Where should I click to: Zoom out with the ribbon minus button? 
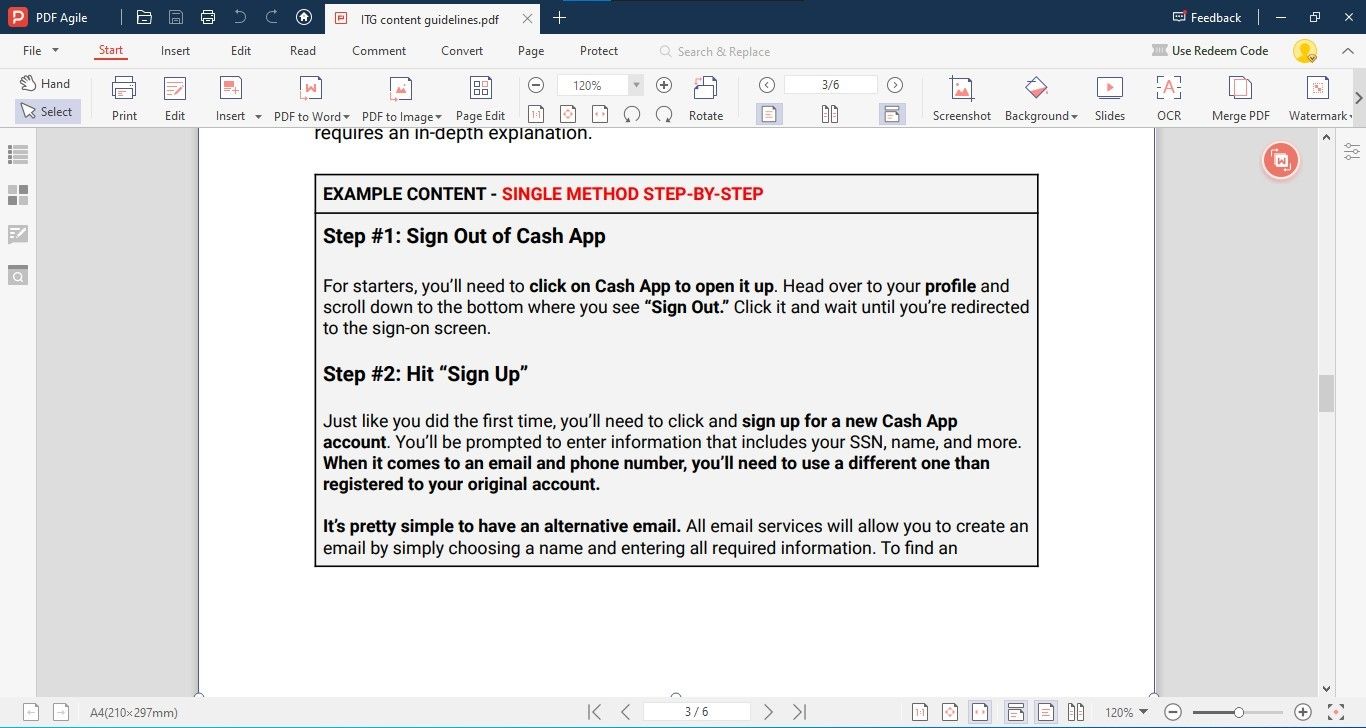[536, 85]
